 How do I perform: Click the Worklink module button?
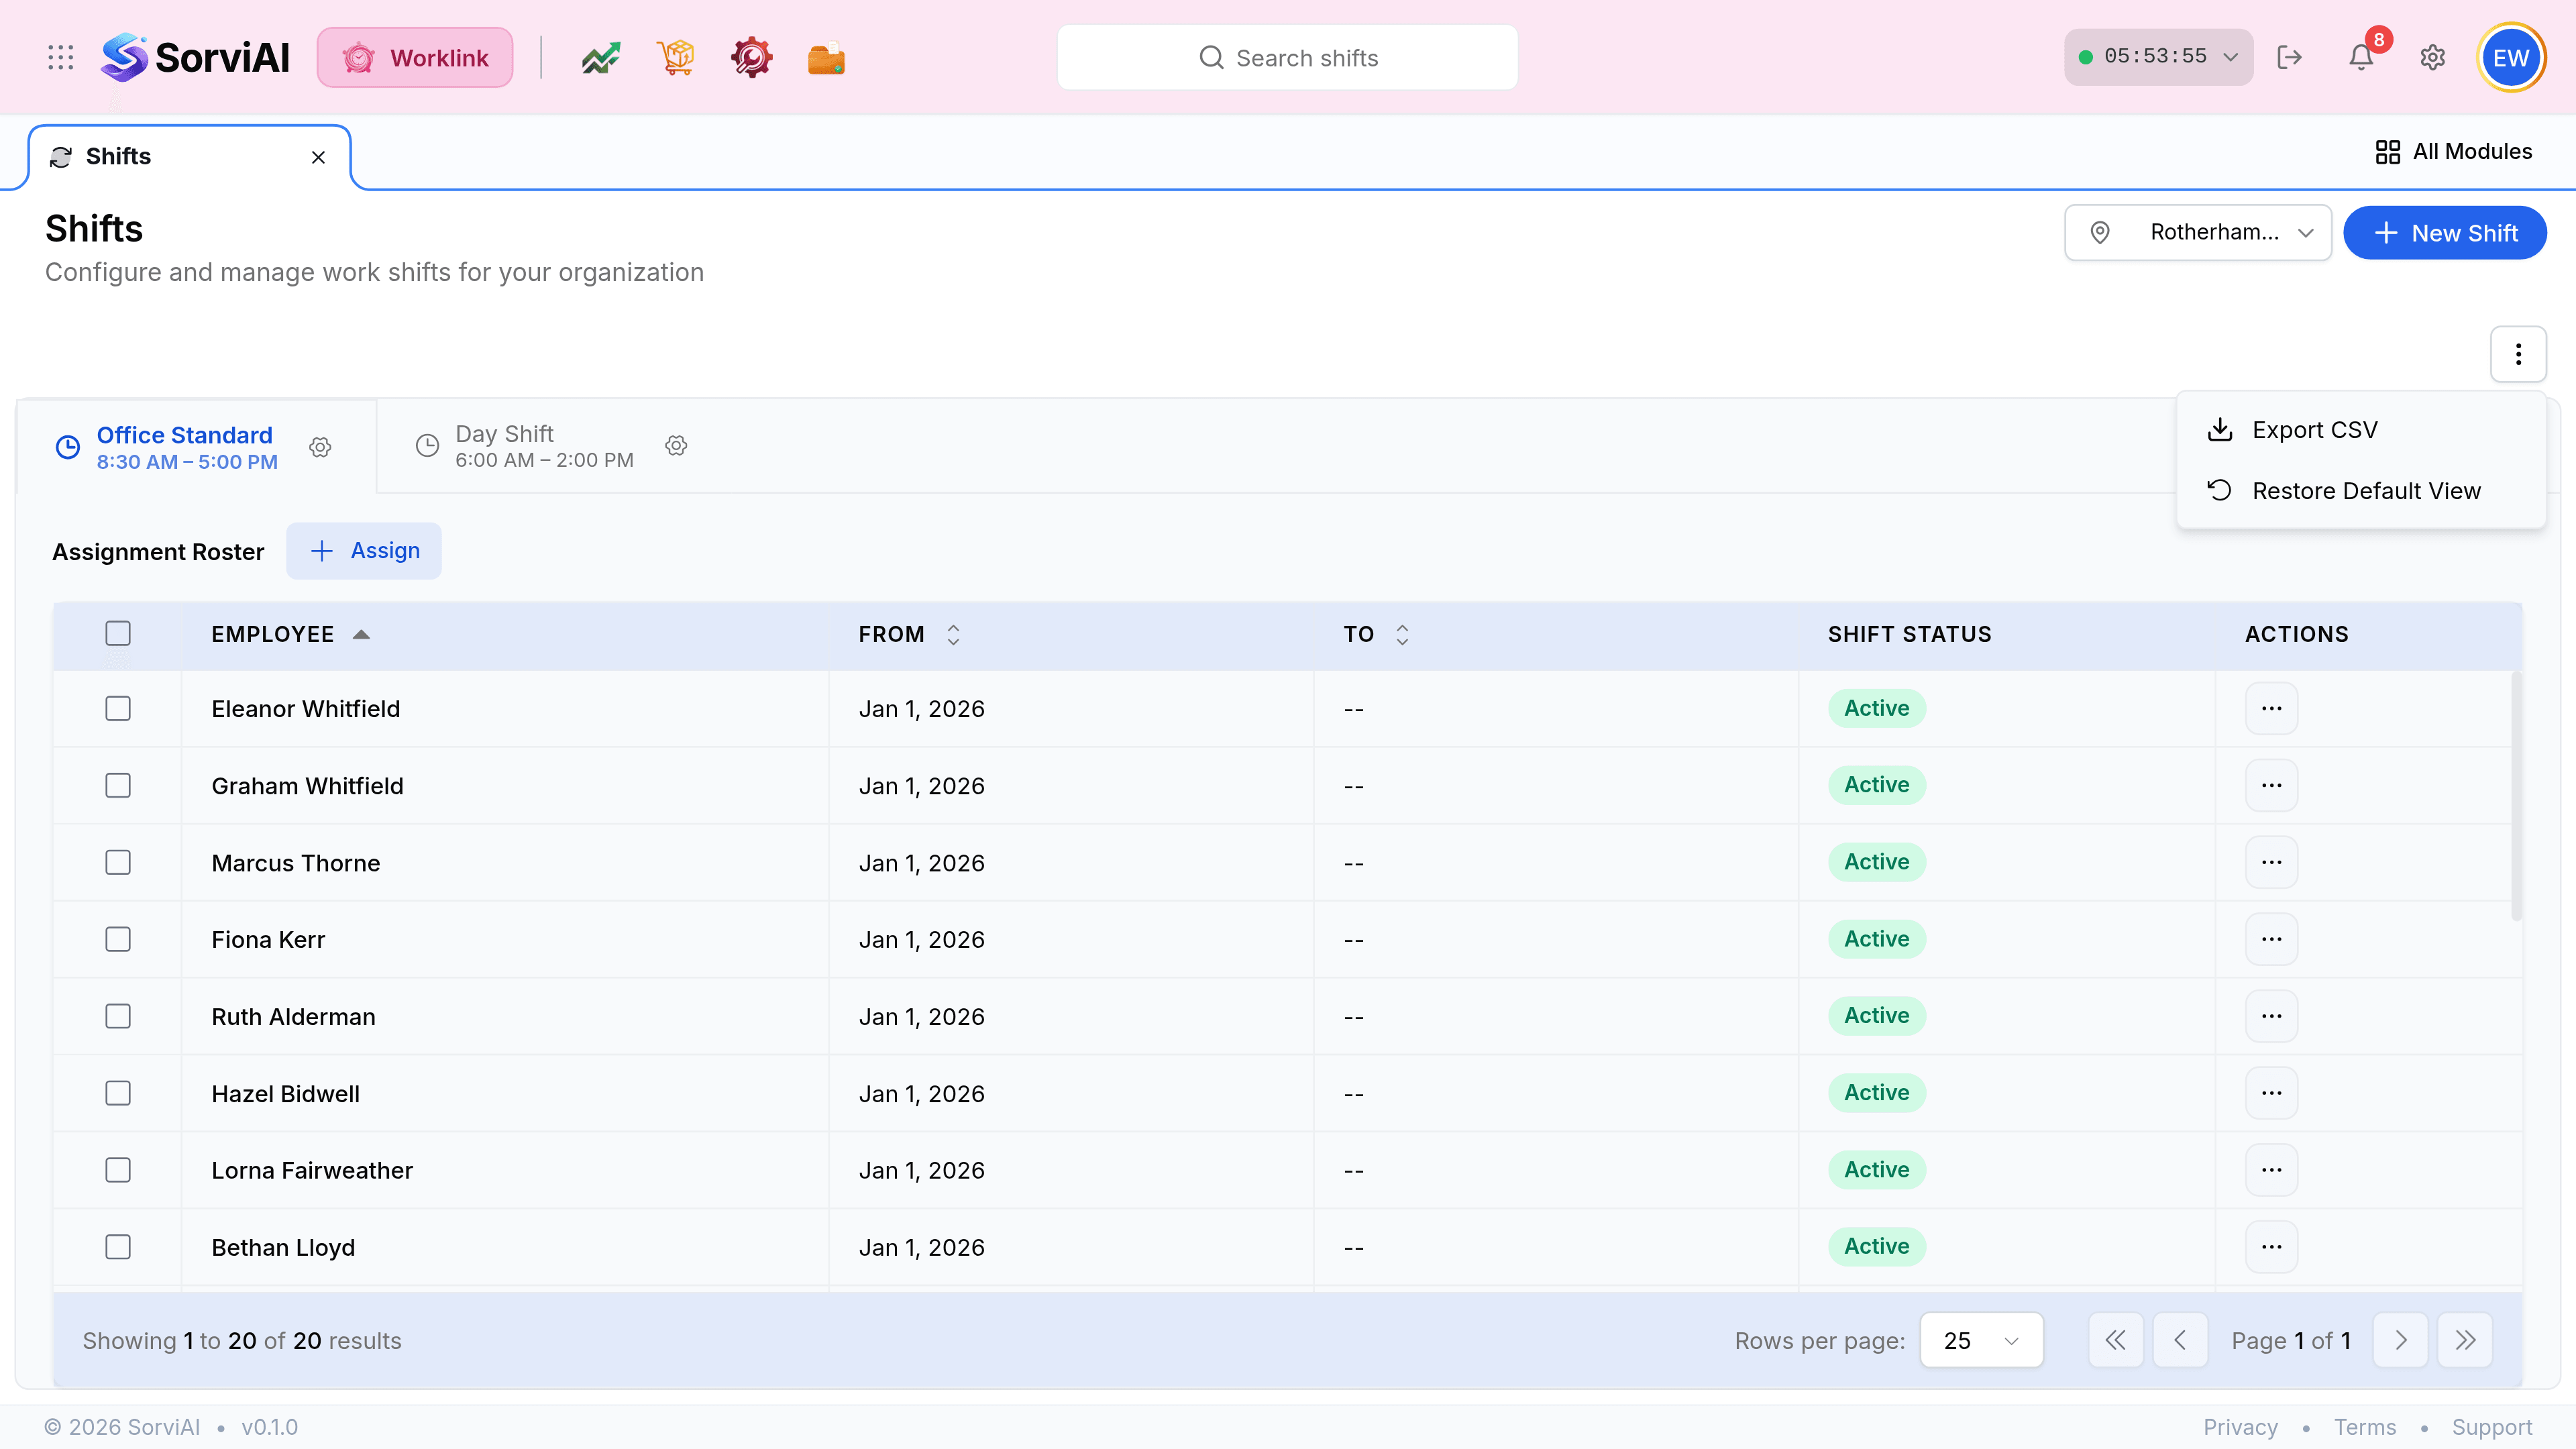click(x=415, y=58)
